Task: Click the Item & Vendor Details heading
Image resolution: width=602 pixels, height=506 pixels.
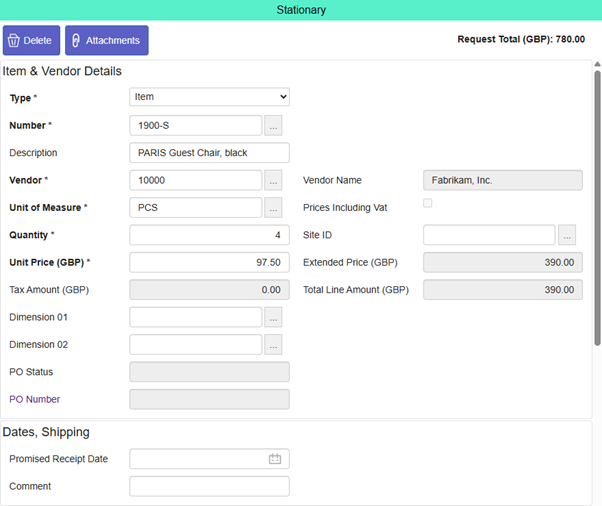Action: pos(62,71)
